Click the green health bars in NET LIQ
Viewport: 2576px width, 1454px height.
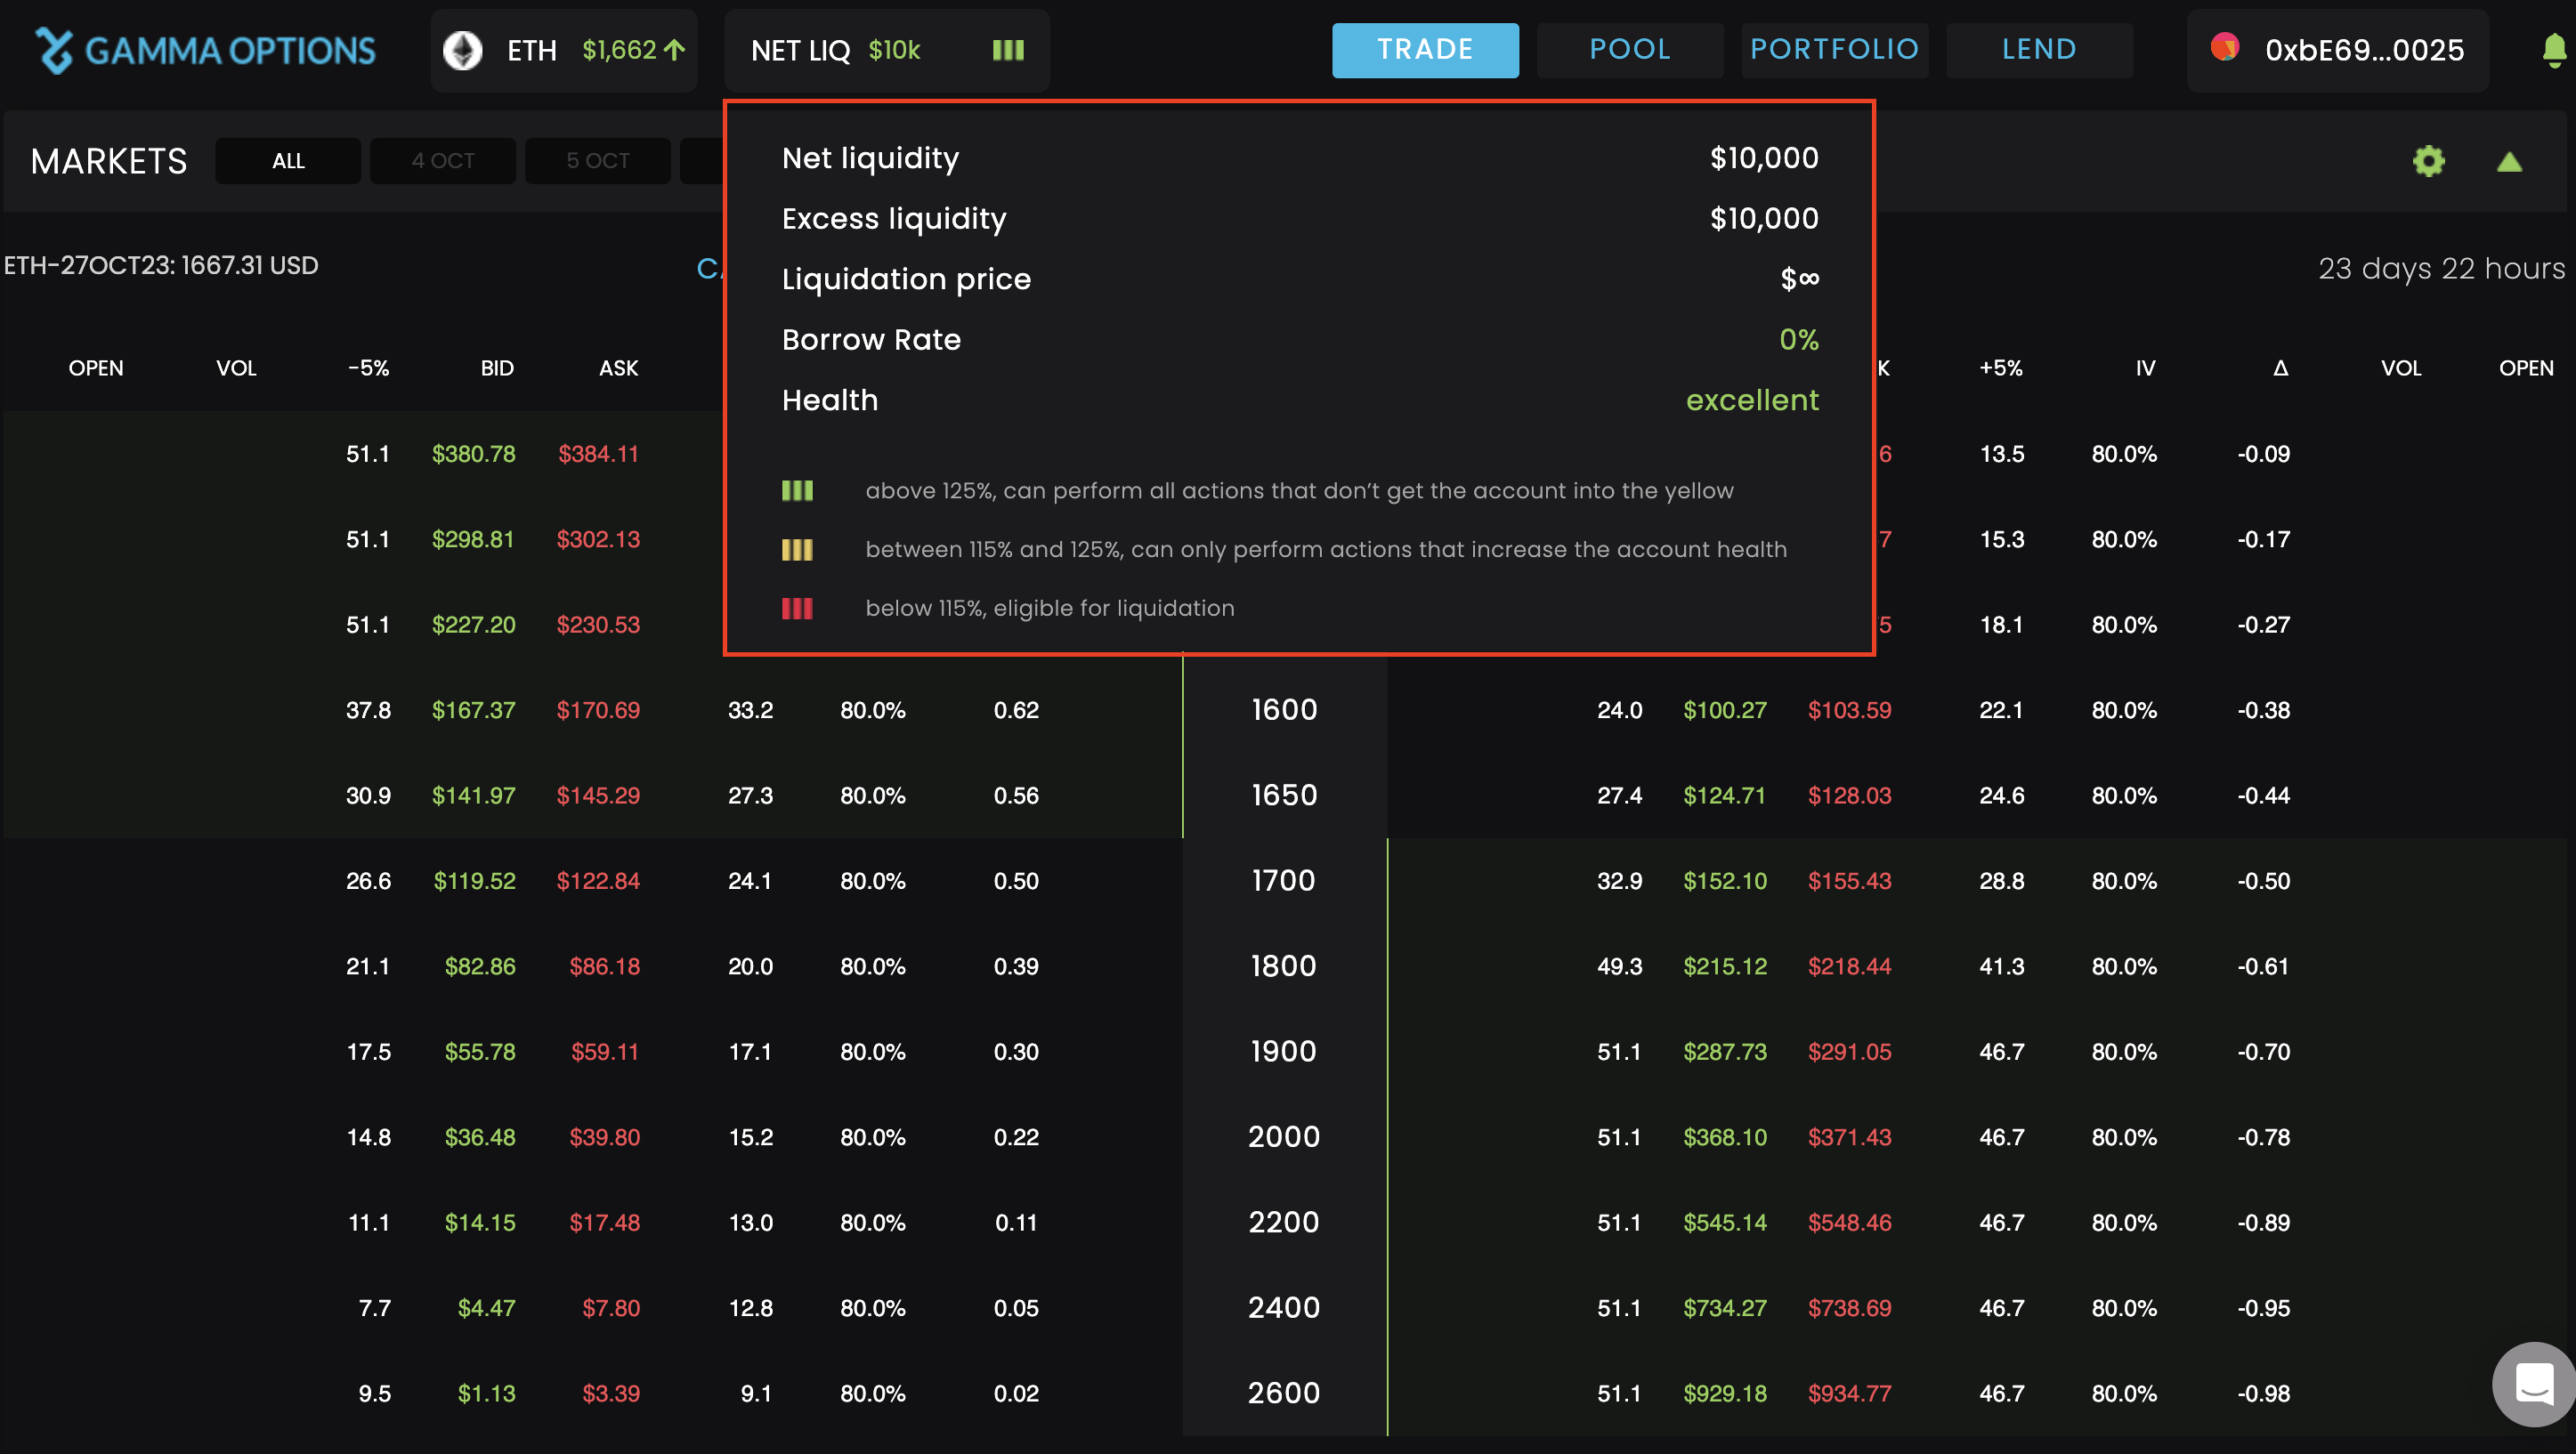point(1008,50)
